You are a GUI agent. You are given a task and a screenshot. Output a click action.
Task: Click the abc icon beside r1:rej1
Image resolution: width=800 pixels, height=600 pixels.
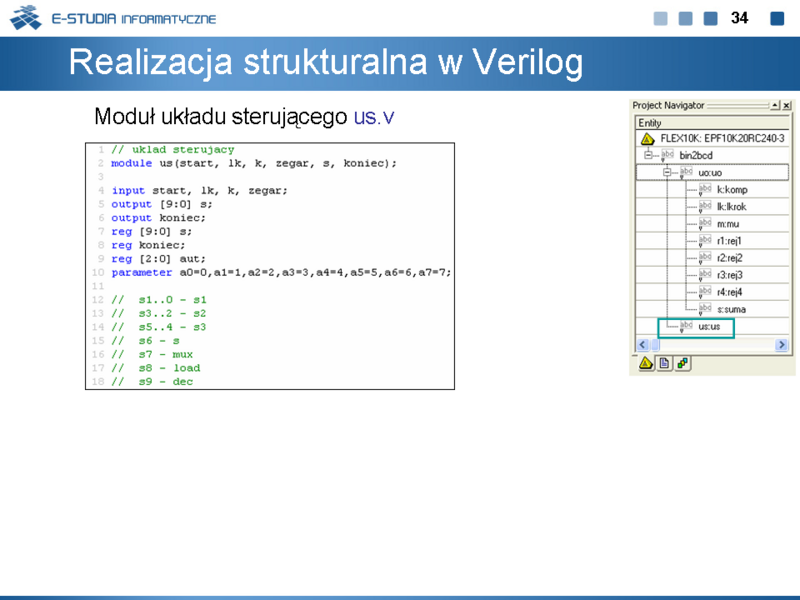[705, 240]
